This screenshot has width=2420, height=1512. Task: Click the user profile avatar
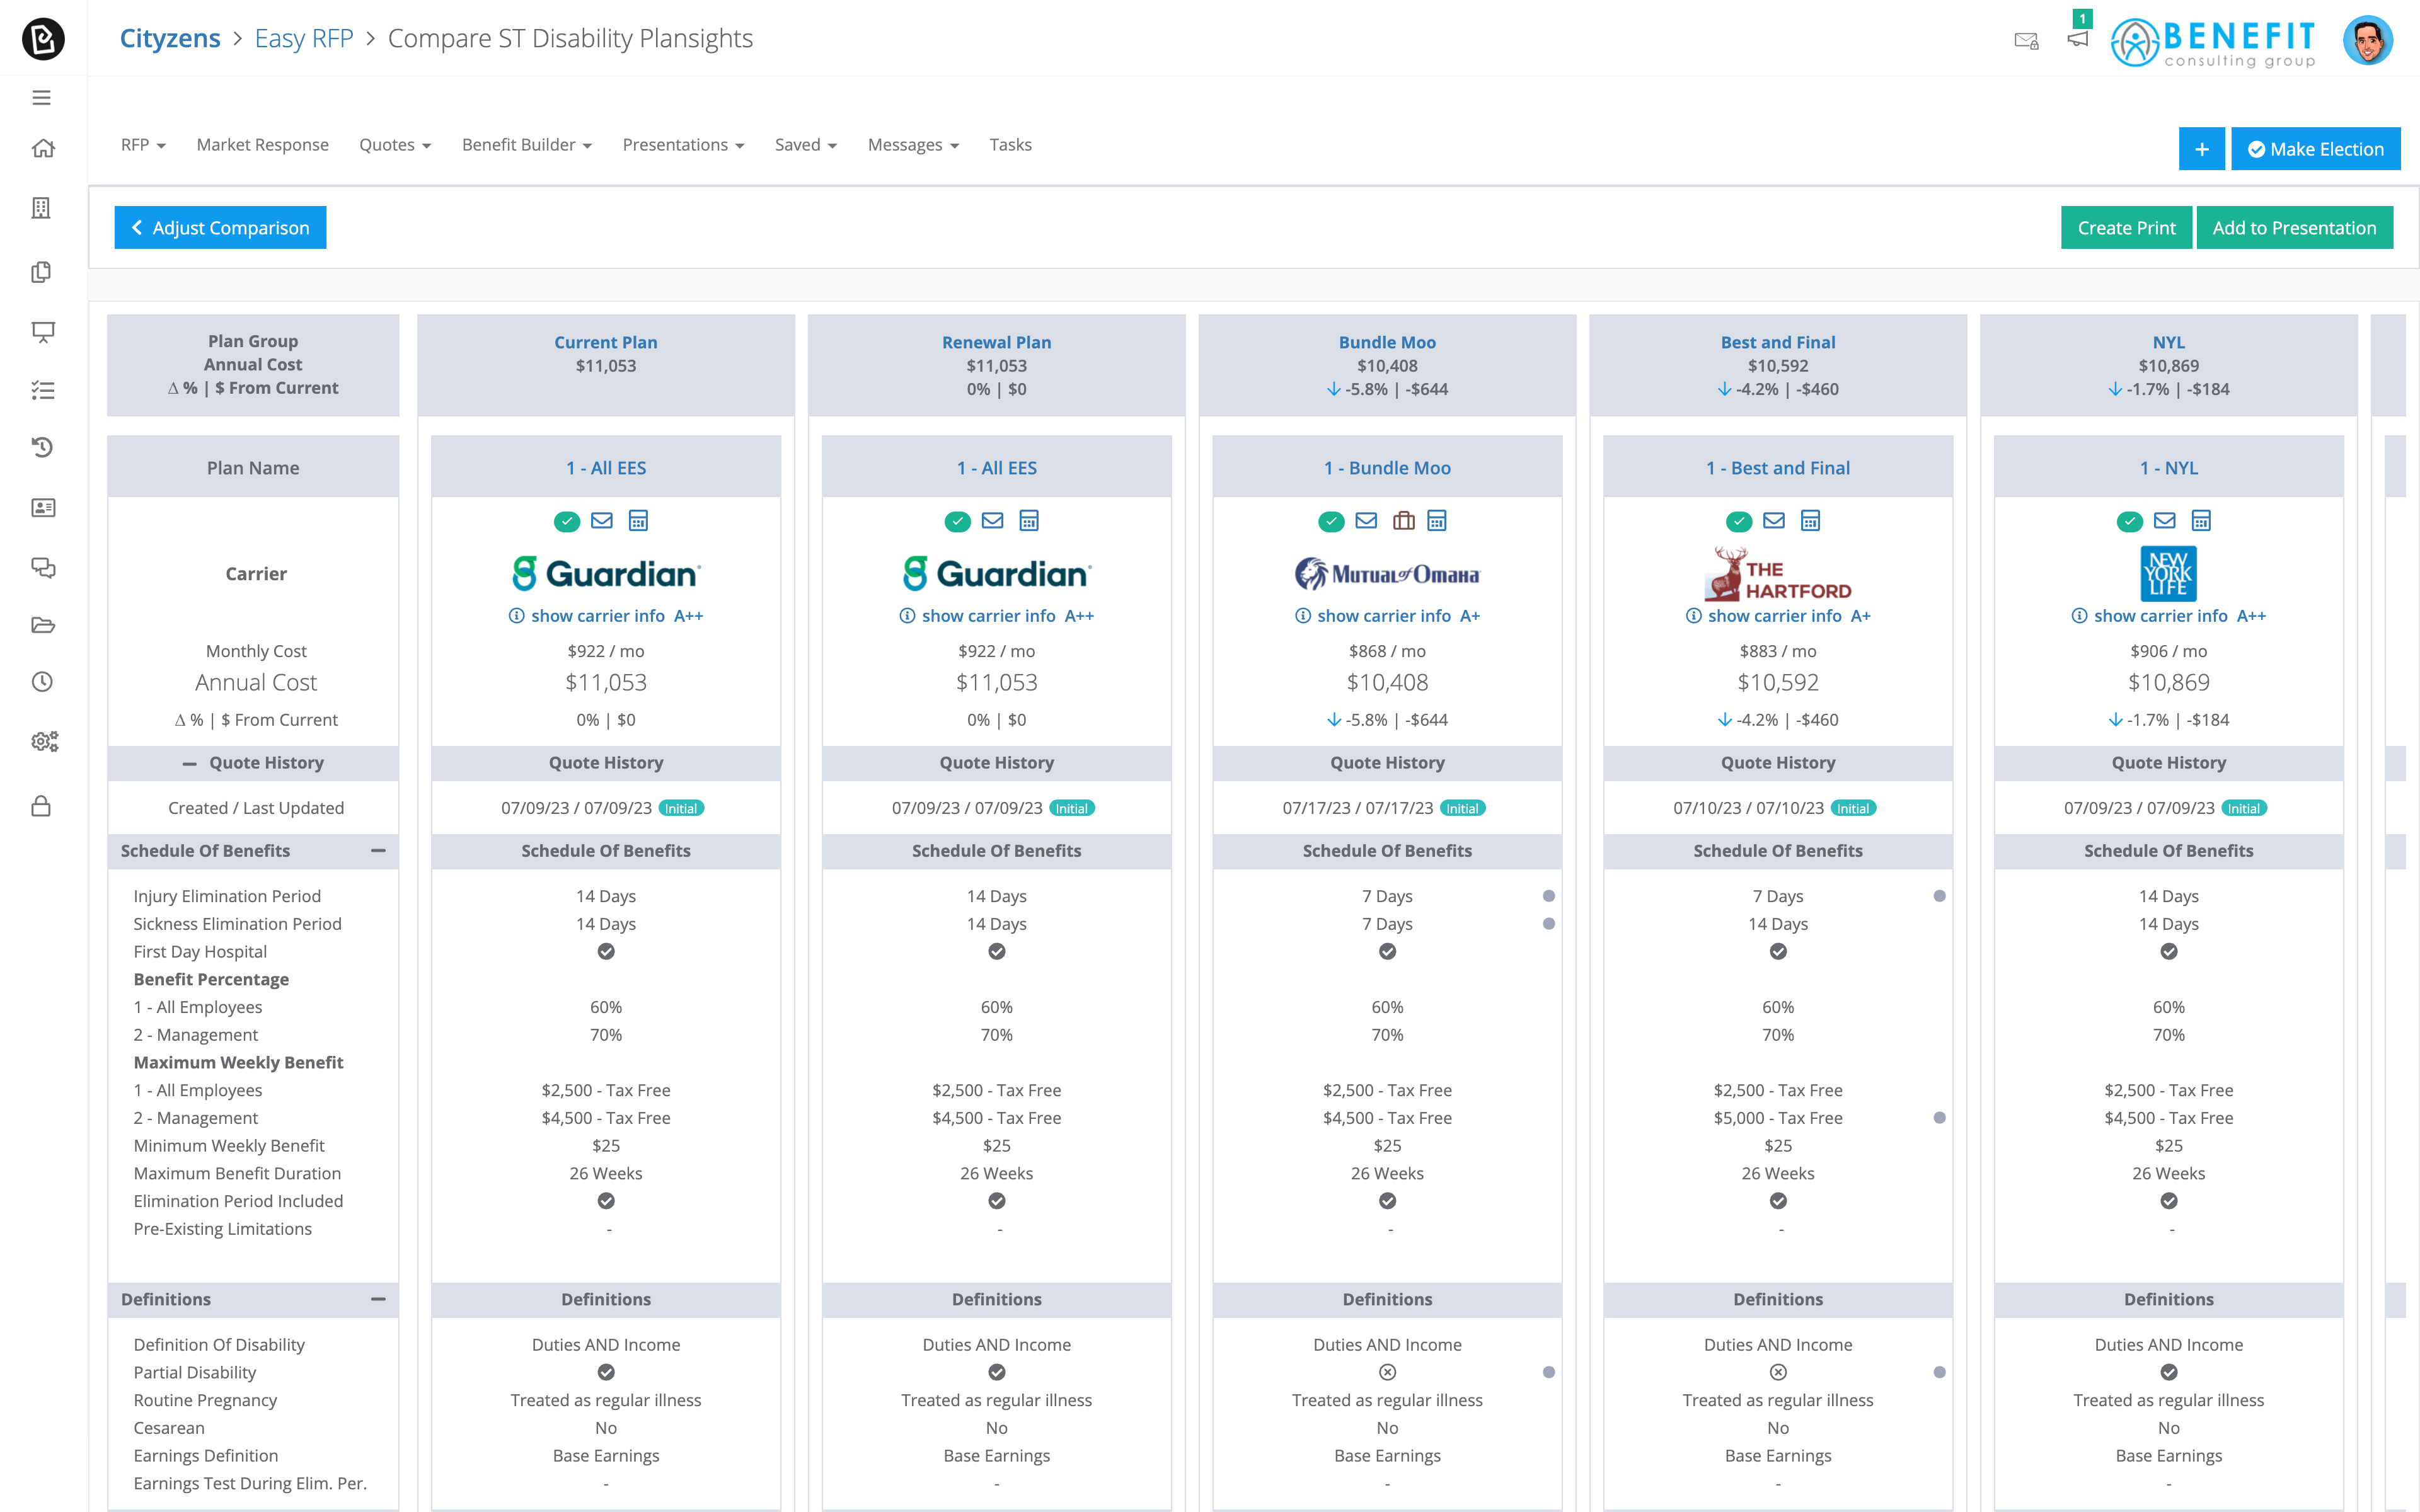point(2367,41)
